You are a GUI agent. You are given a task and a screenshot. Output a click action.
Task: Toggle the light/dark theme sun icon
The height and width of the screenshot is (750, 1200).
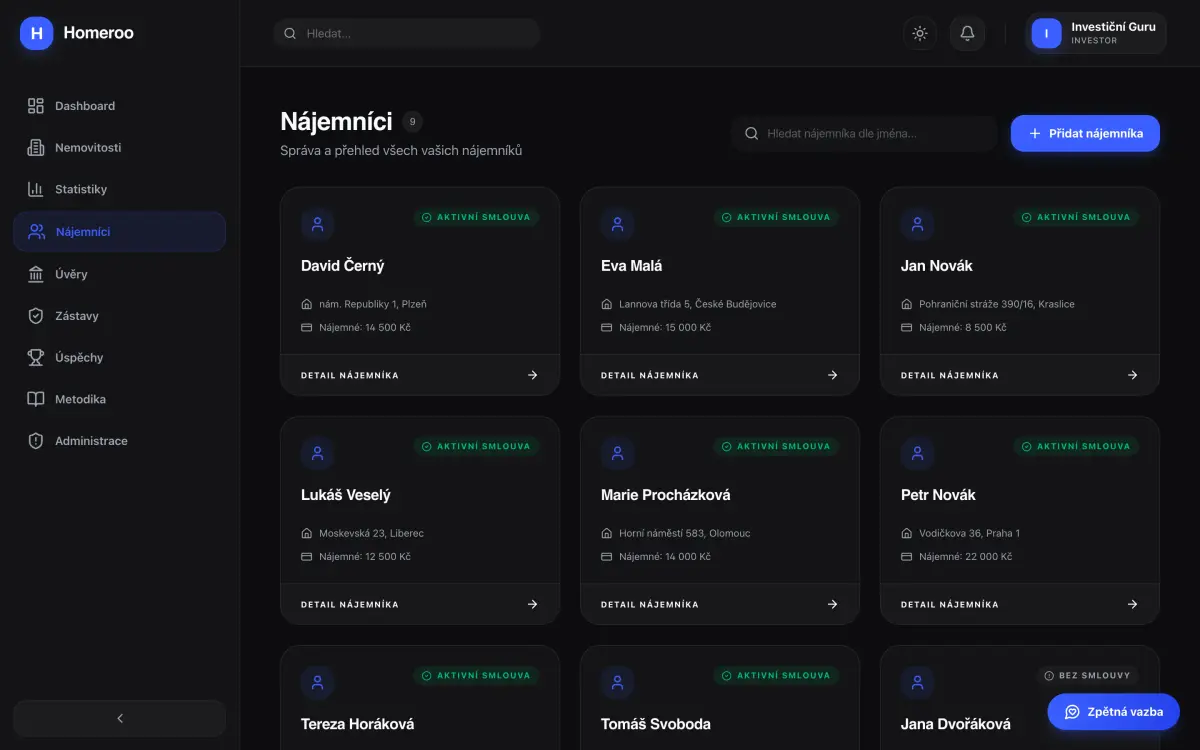920,33
